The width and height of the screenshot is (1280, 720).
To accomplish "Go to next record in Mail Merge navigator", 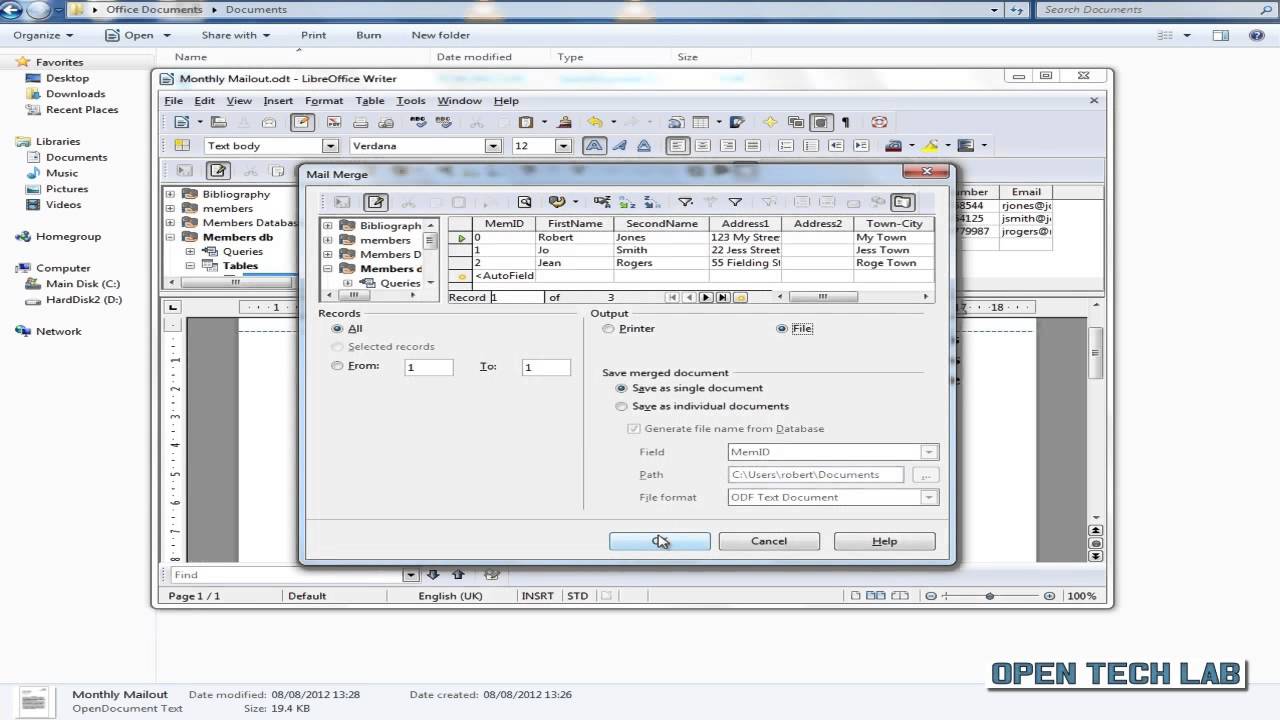I will tap(706, 297).
